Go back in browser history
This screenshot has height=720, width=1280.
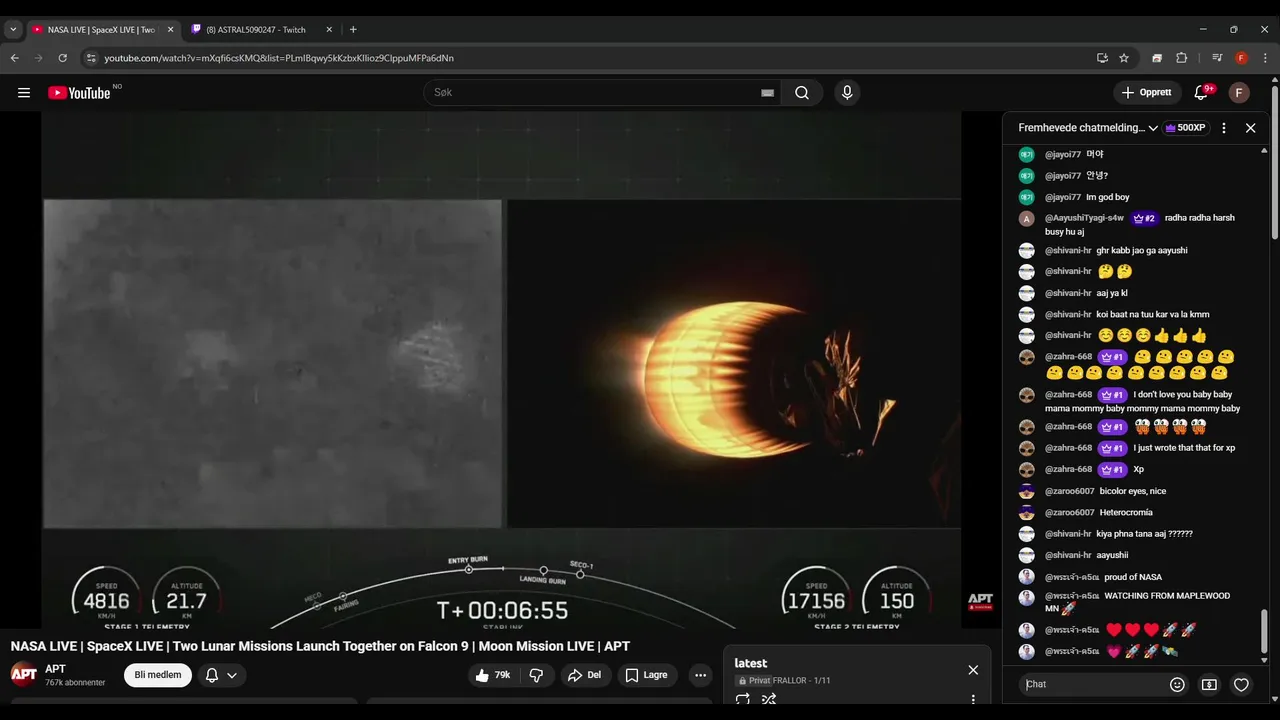click(15, 58)
